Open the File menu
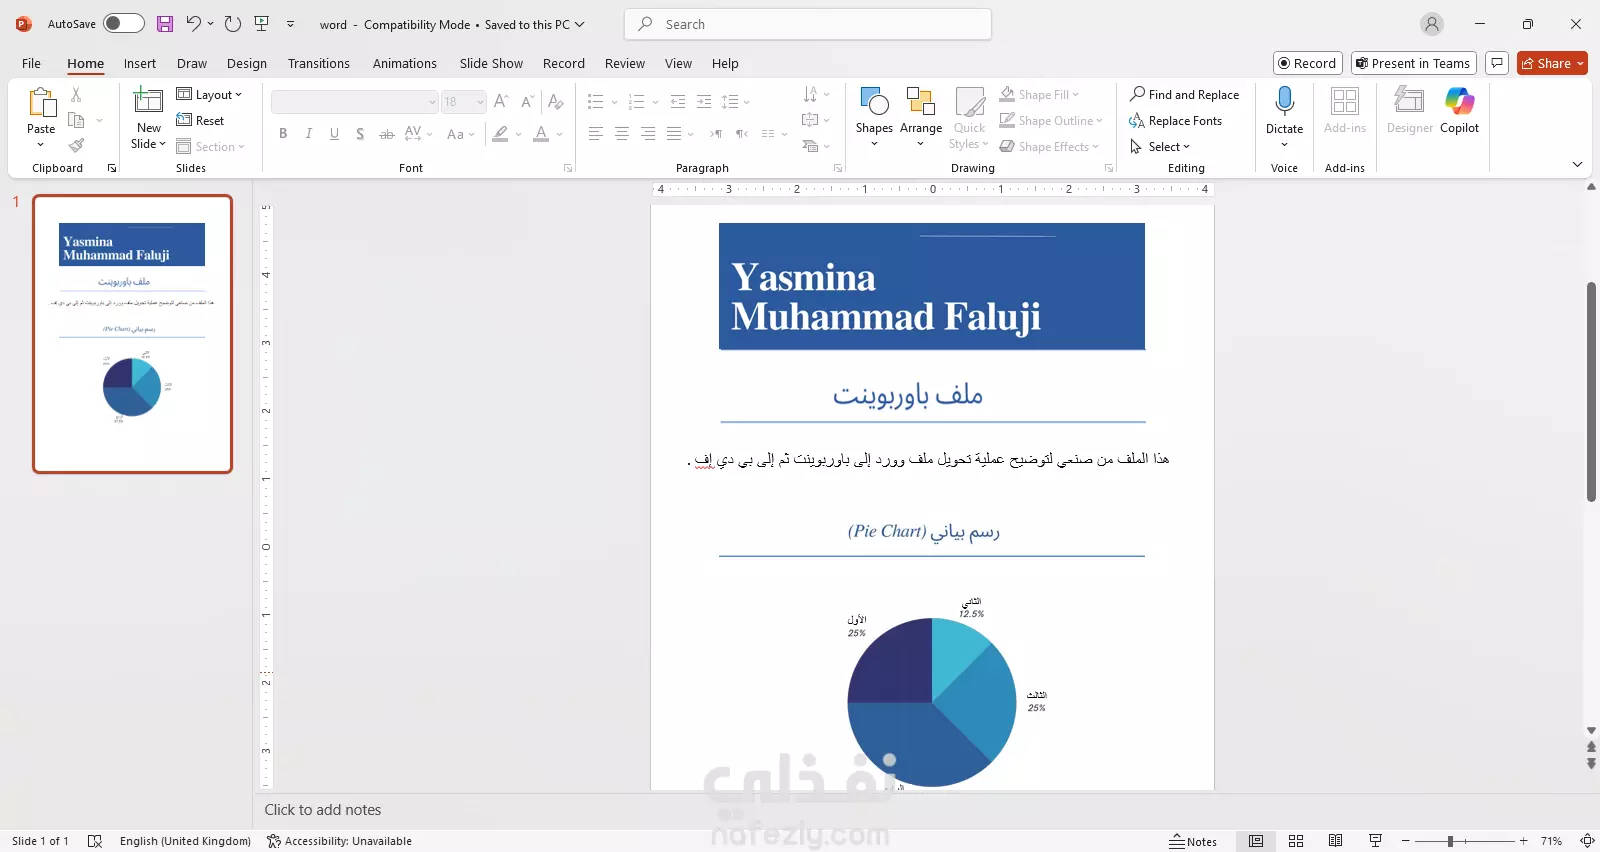Viewport: 1600px width, 852px height. coord(31,63)
